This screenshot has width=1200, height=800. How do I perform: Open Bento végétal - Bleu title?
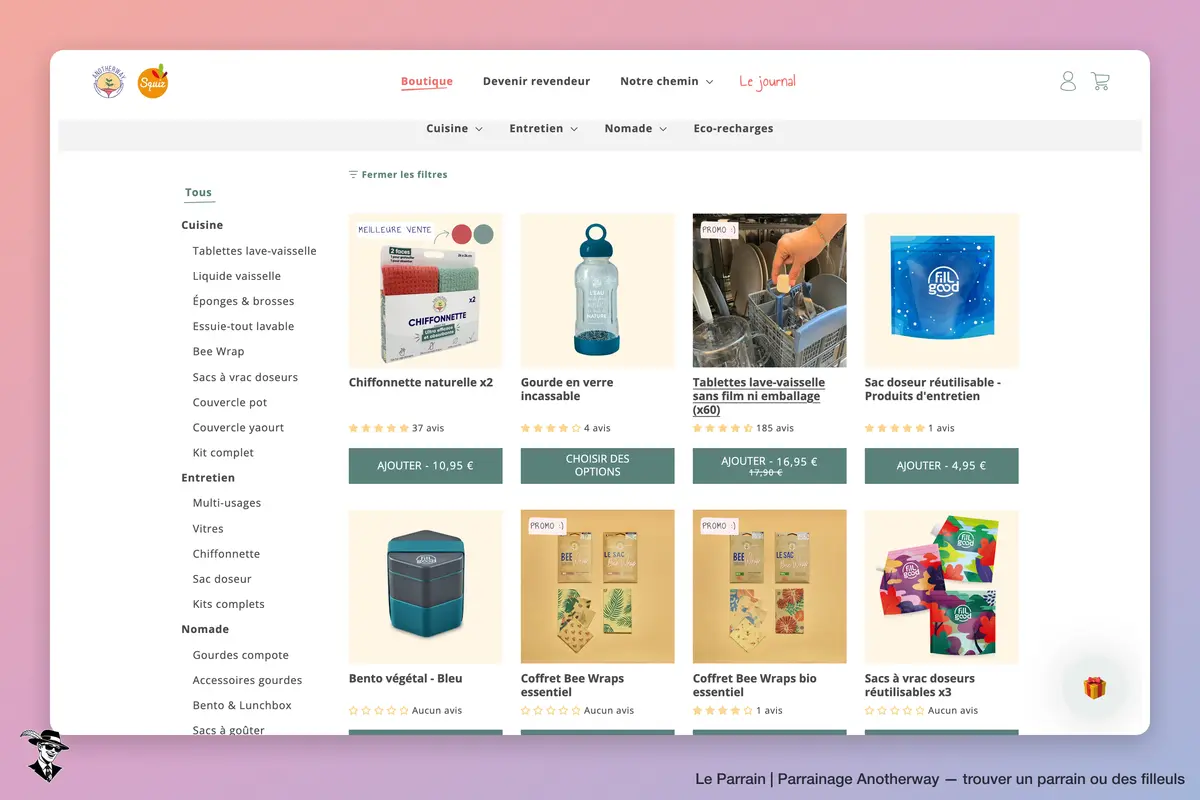[406, 678]
